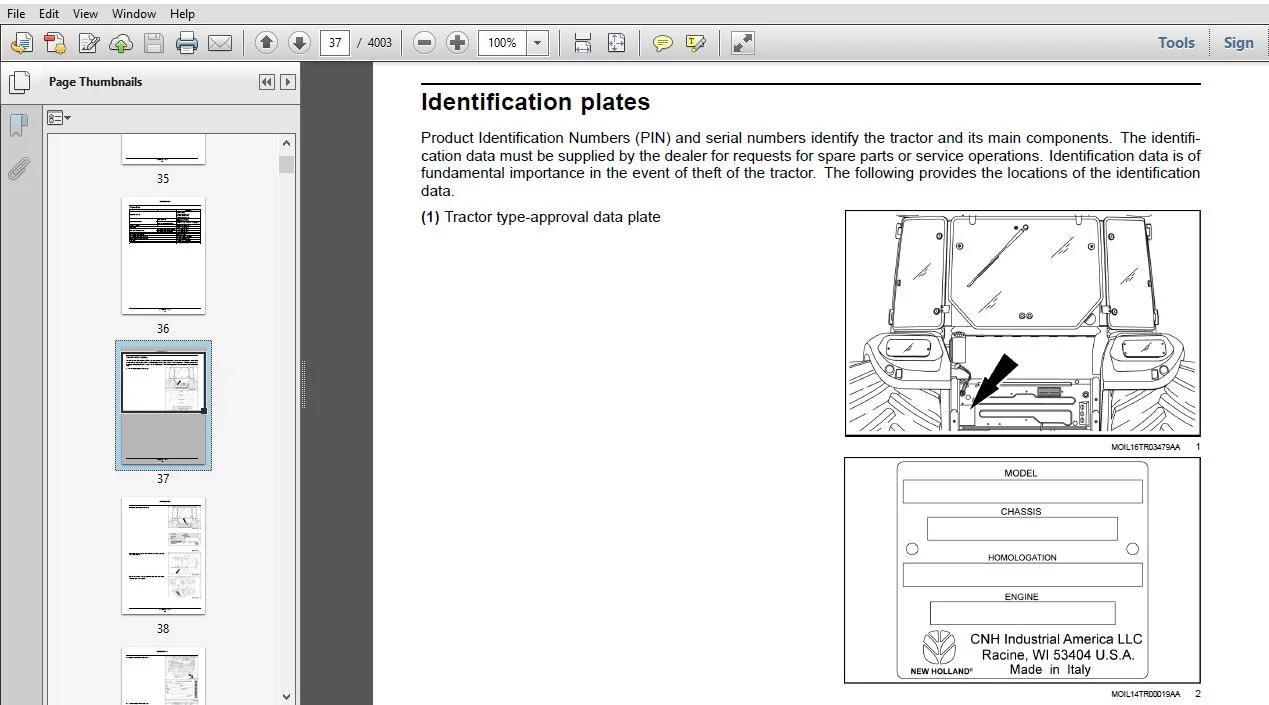Image resolution: width=1269 pixels, height=705 pixels.
Task: Open the Window menu
Action: point(134,14)
